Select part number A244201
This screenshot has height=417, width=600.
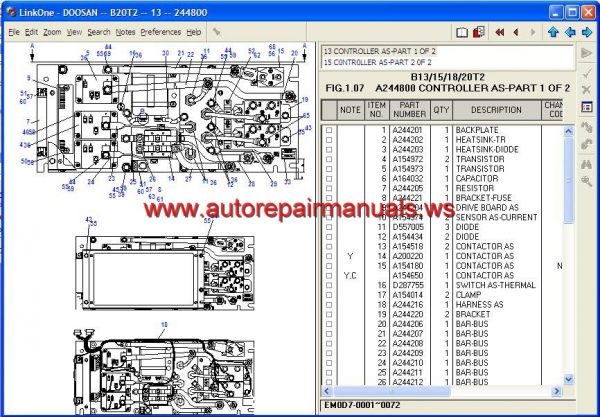click(408, 130)
